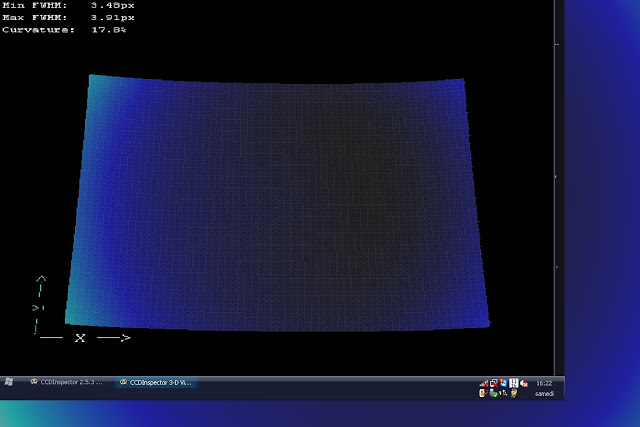Click the taskbar clock showing 16:22
The height and width of the screenshot is (427, 640).
point(544,383)
